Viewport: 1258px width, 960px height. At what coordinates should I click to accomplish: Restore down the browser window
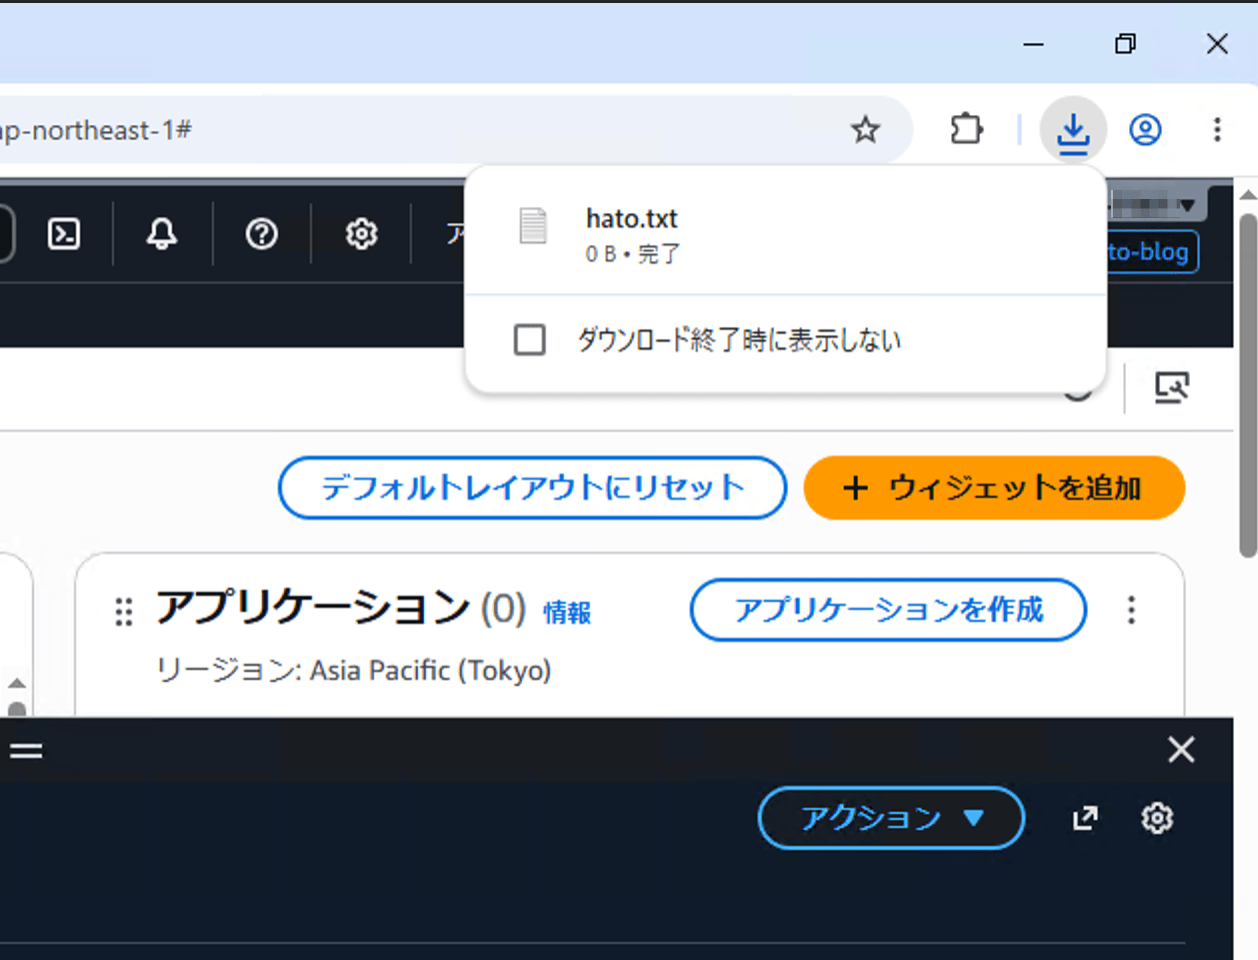click(1125, 43)
